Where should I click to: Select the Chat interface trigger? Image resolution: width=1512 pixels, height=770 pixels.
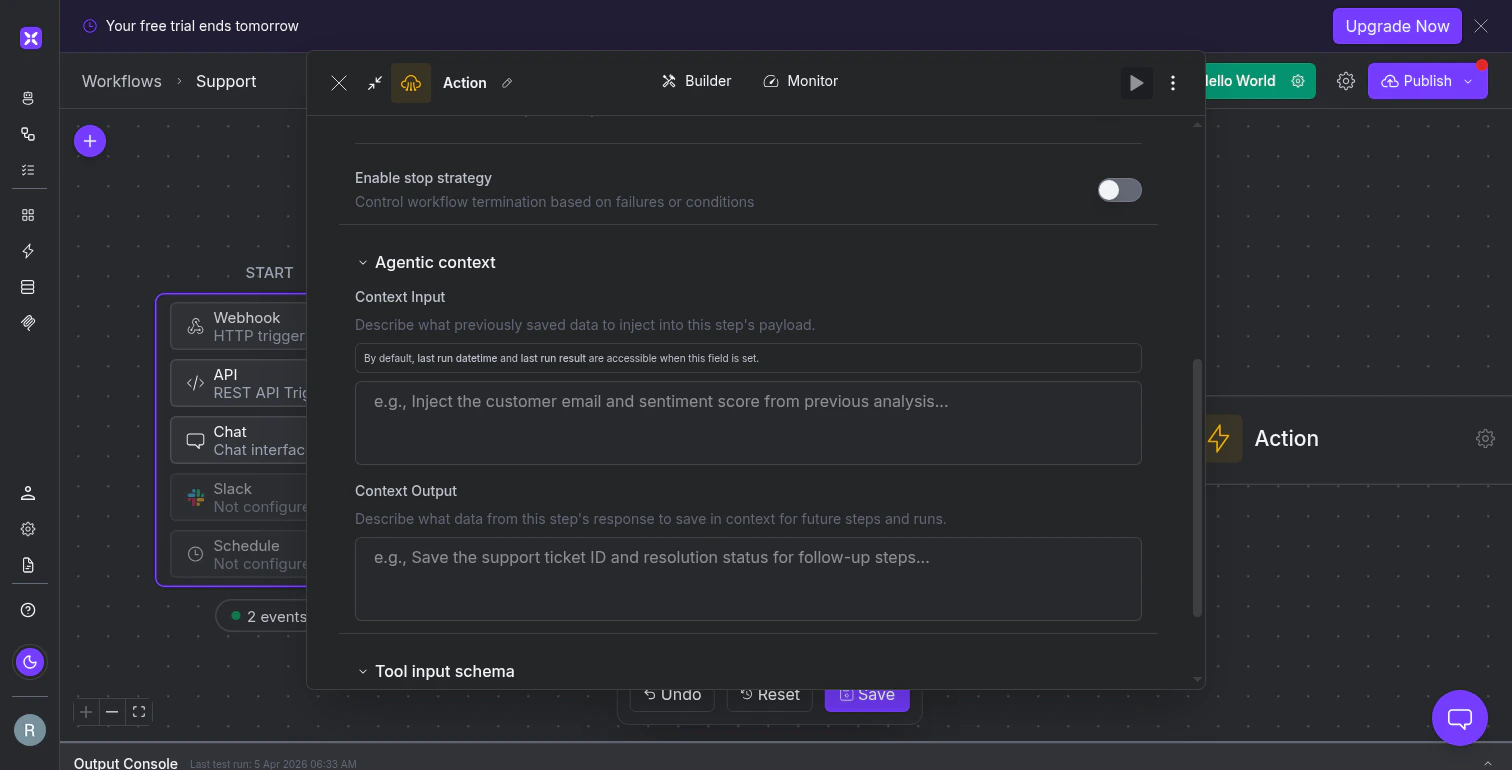(x=238, y=441)
